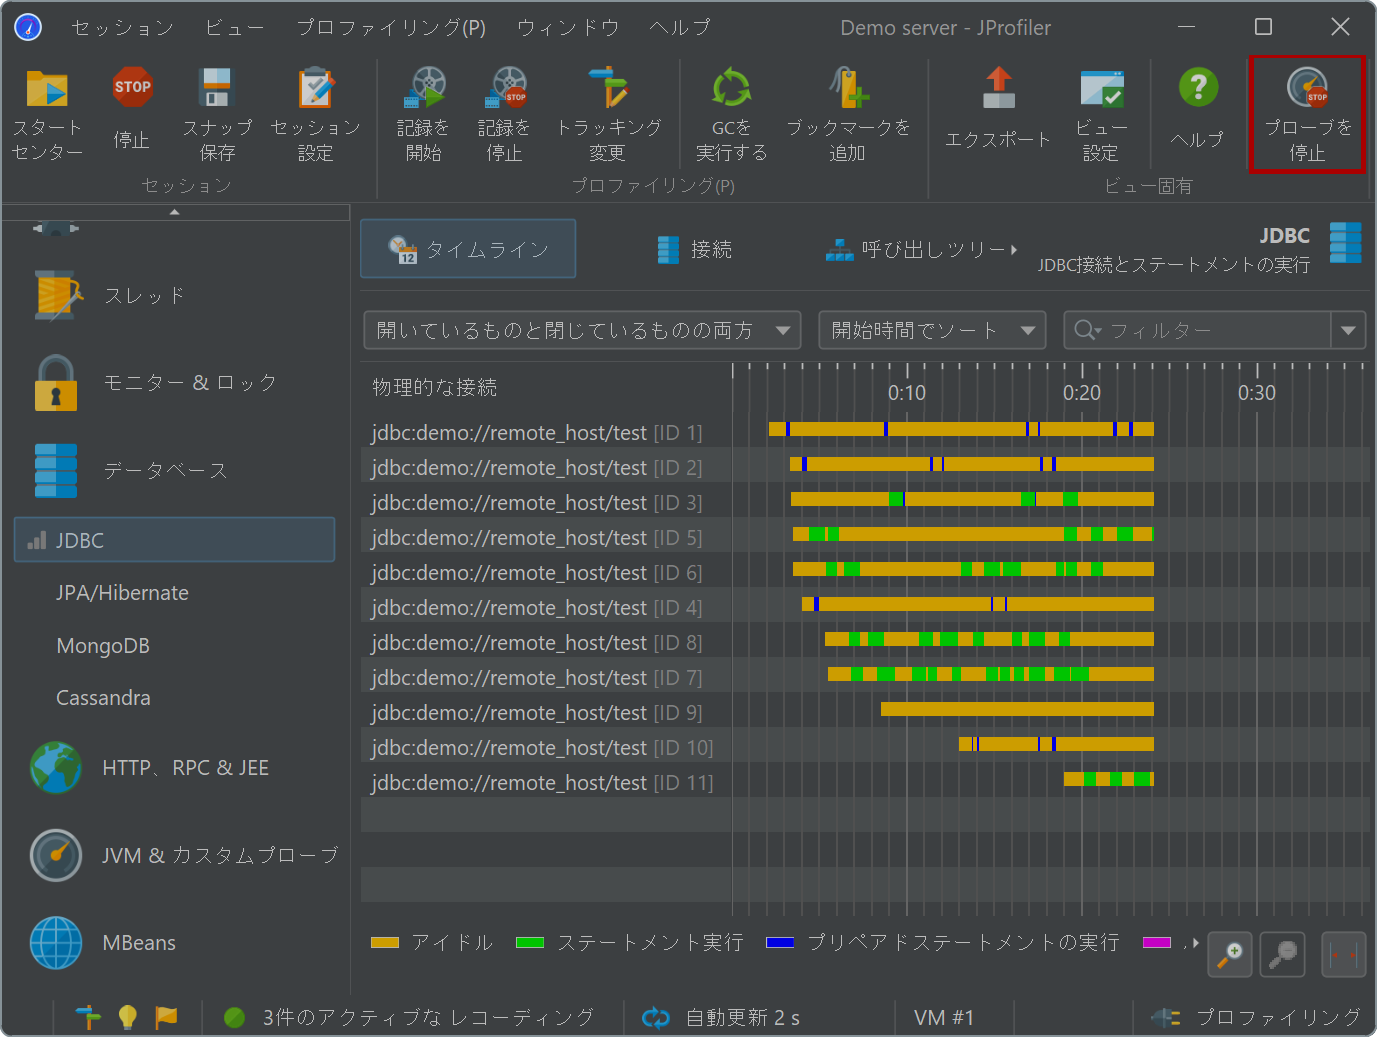1377x1037 pixels.
Task: Open the ビュー menu
Action: (x=235, y=27)
